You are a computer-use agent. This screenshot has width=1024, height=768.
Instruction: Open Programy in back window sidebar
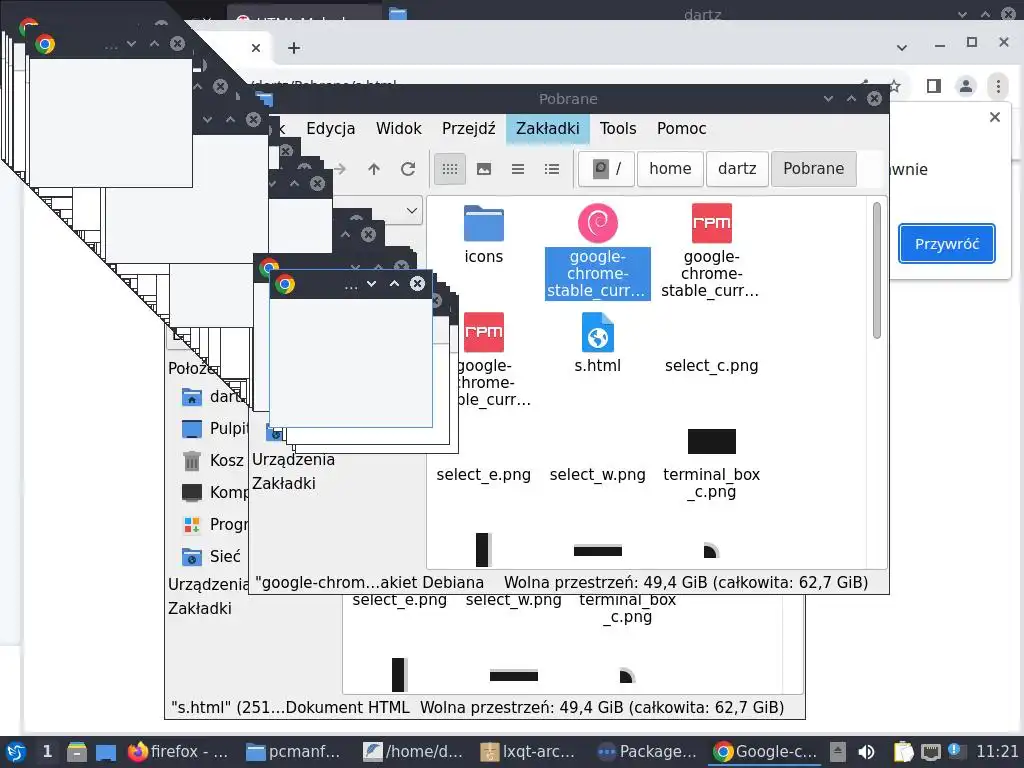(215, 524)
